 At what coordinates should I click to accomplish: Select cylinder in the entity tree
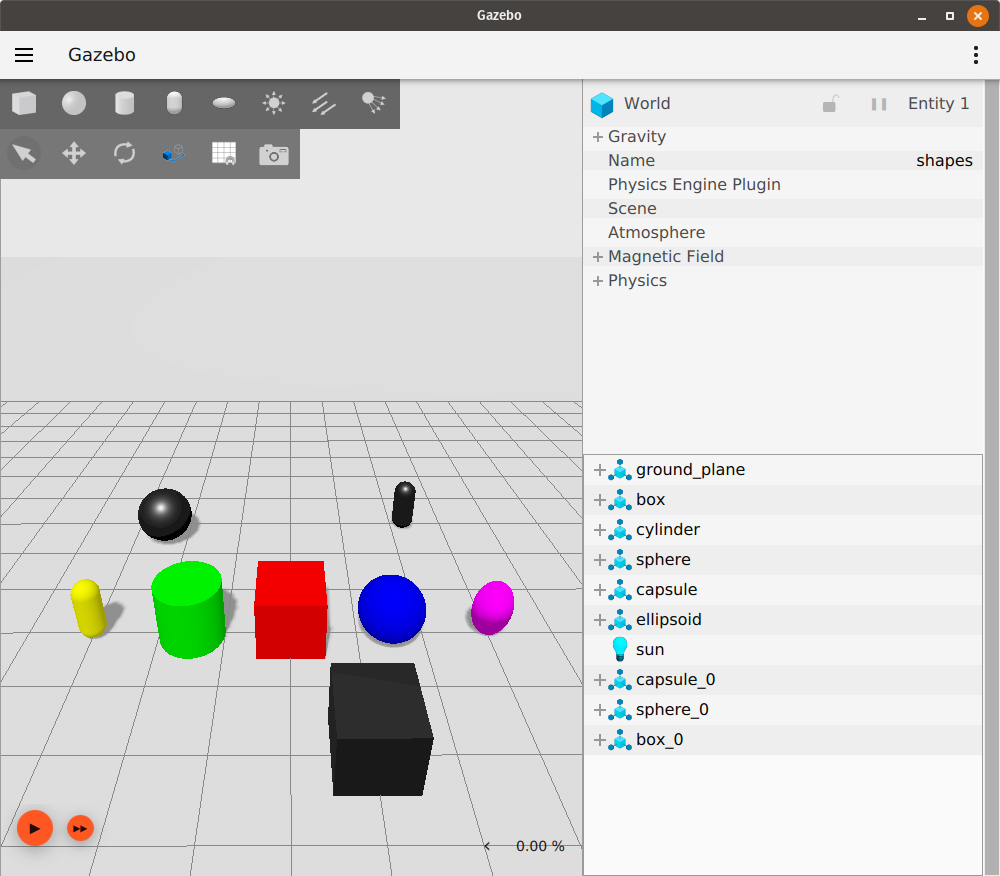[783, 530]
